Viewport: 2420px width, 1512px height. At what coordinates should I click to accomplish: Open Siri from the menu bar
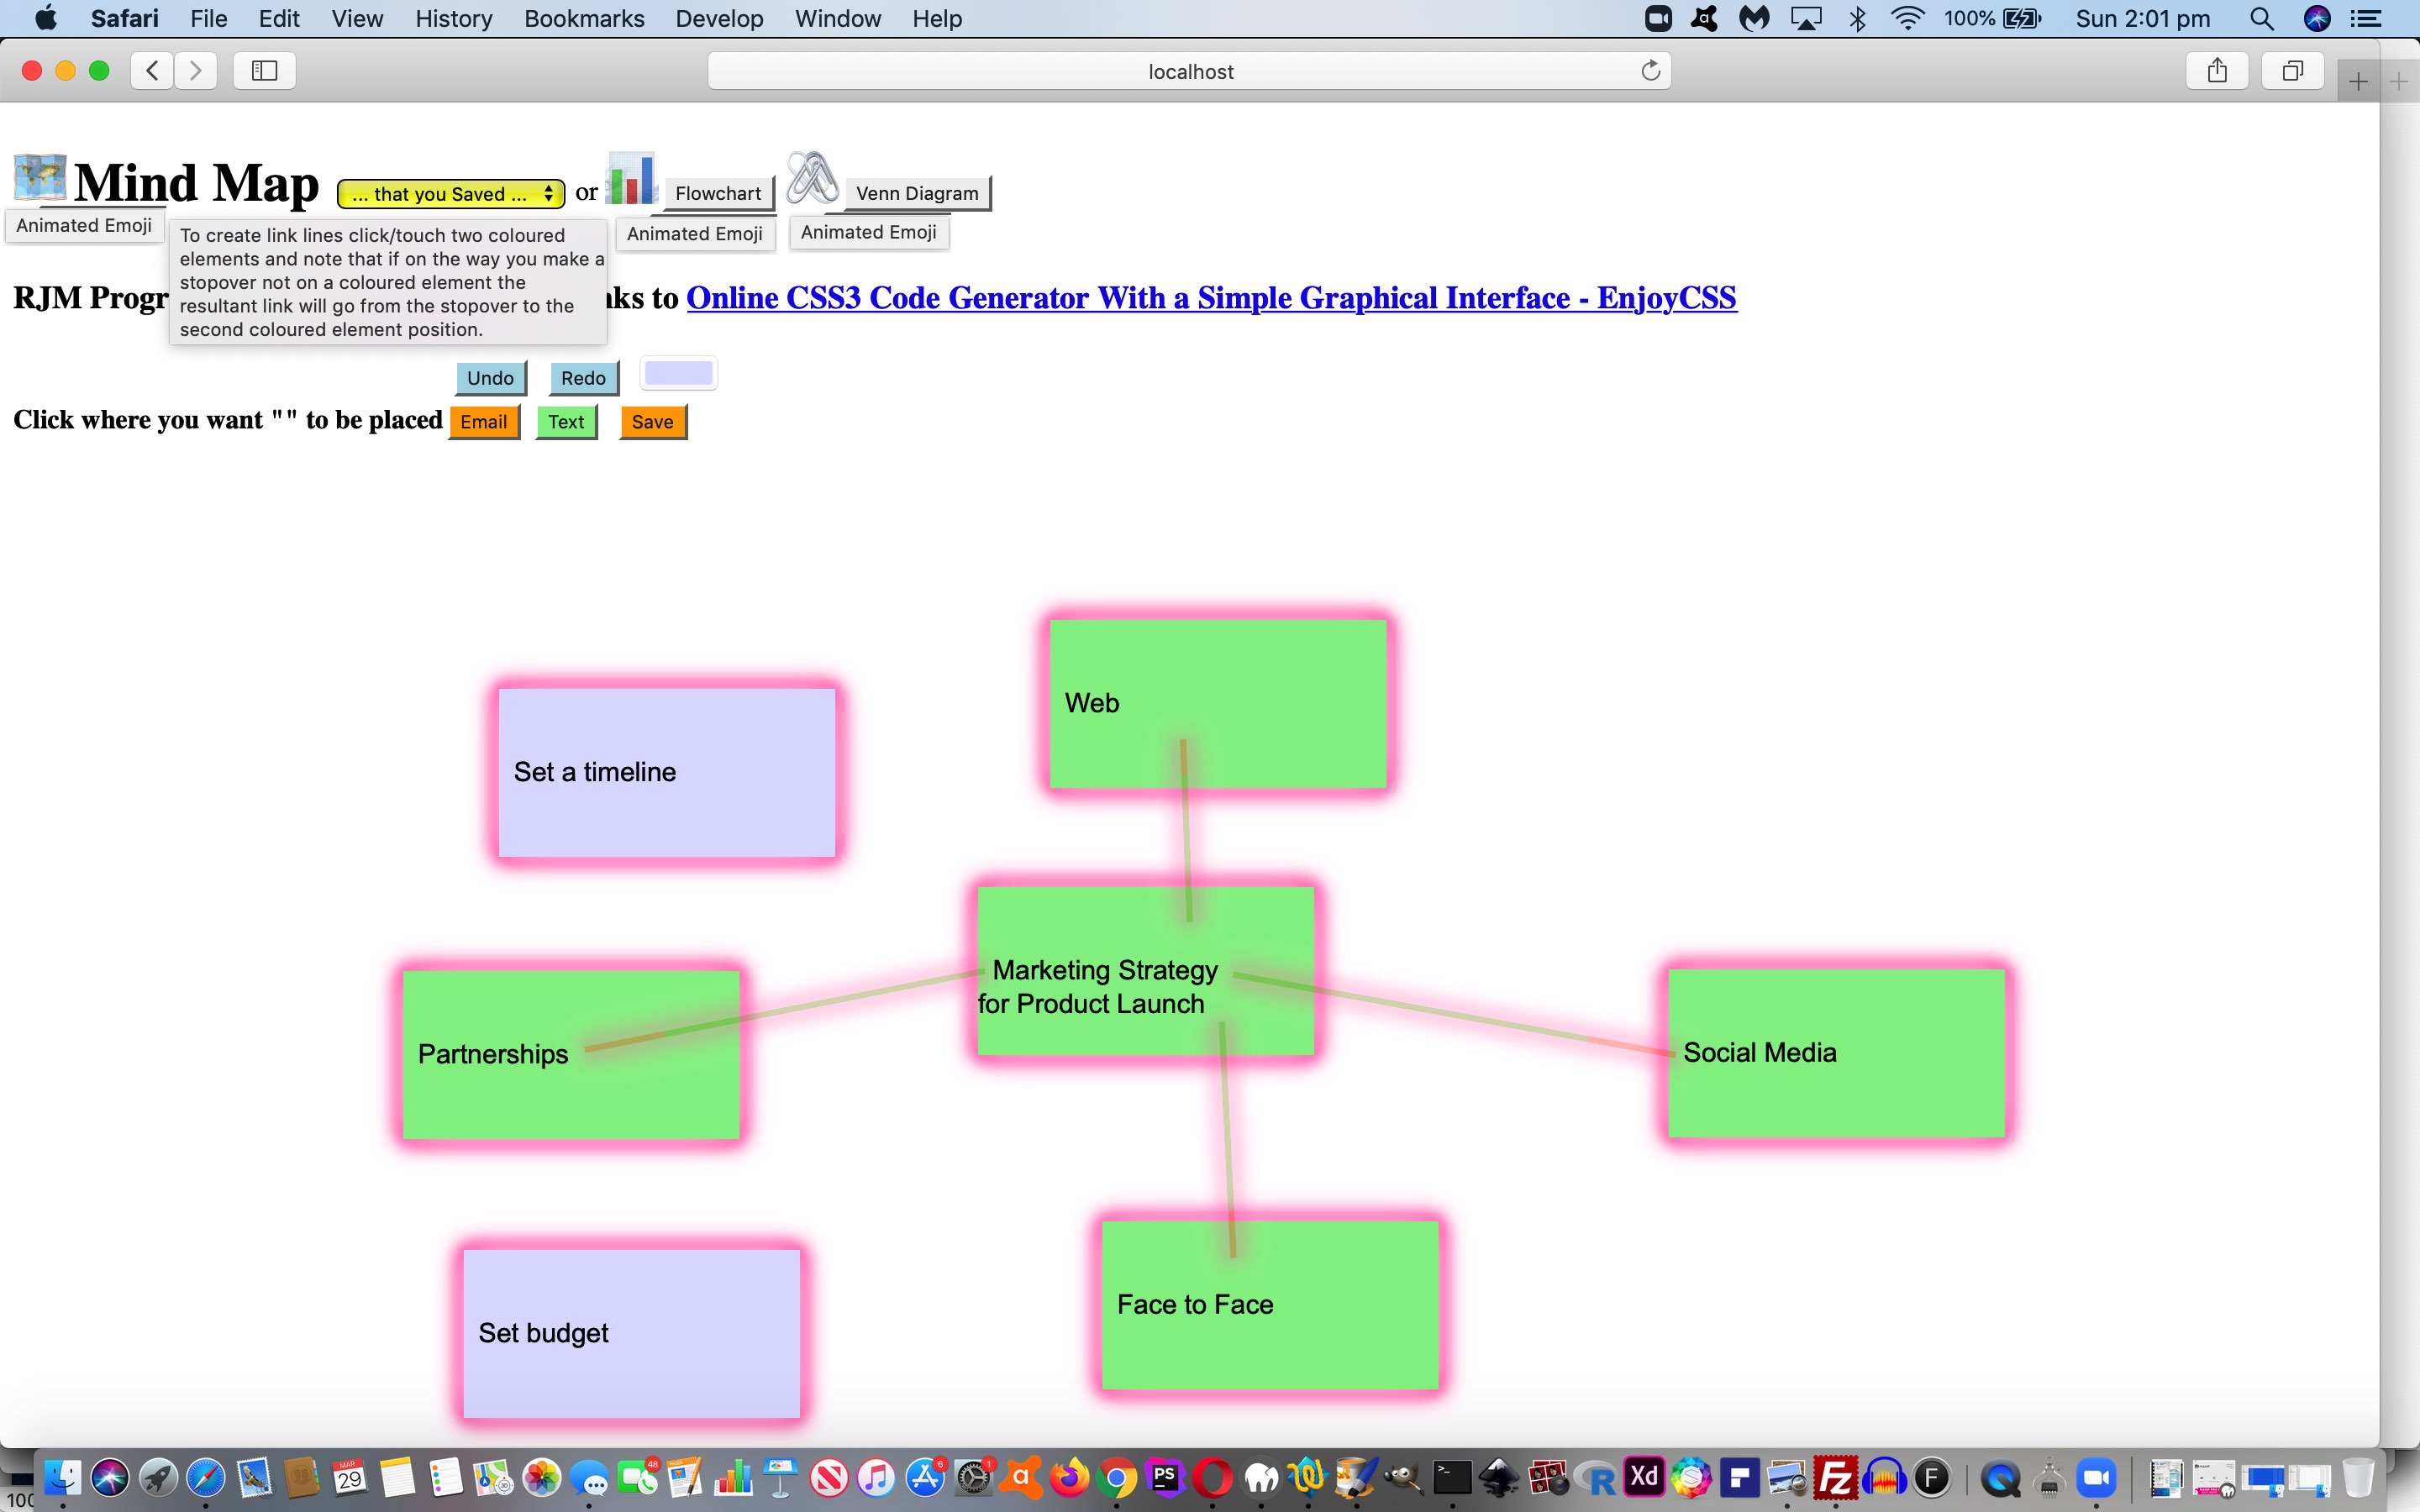pos(2316,18)
